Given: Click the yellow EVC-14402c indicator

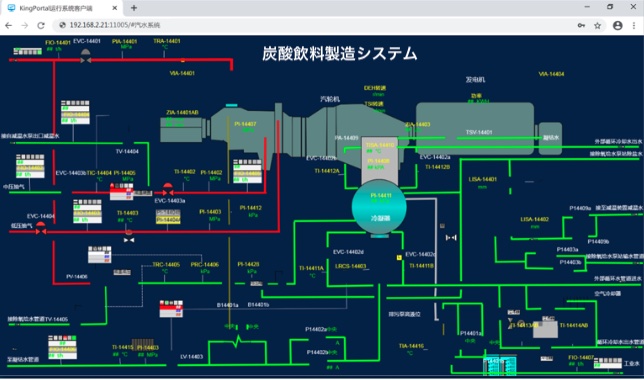Looking at the screenshot, I should coord(399,258).
